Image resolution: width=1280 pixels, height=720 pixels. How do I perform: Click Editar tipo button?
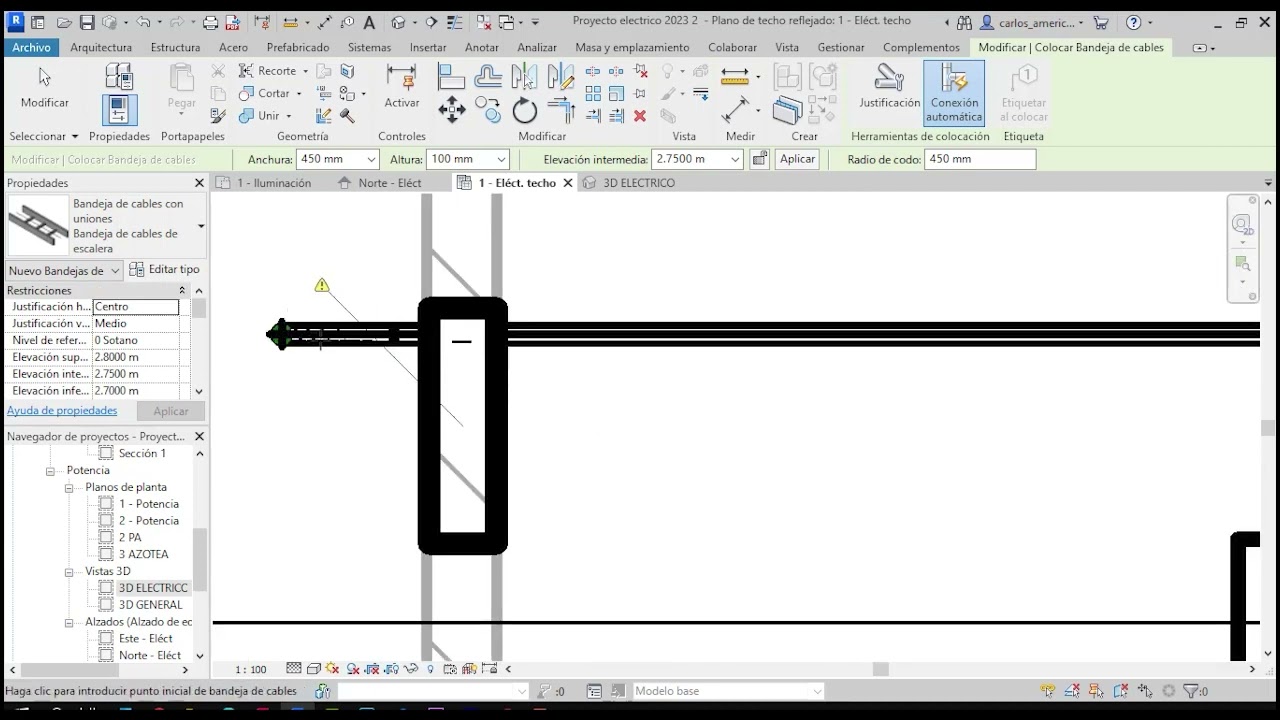pos(165,270)
